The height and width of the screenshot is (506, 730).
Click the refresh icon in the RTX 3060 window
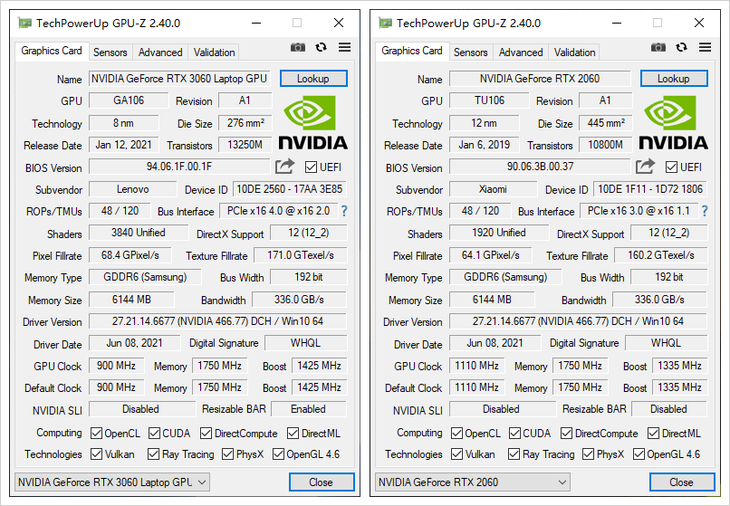(321, 47)
